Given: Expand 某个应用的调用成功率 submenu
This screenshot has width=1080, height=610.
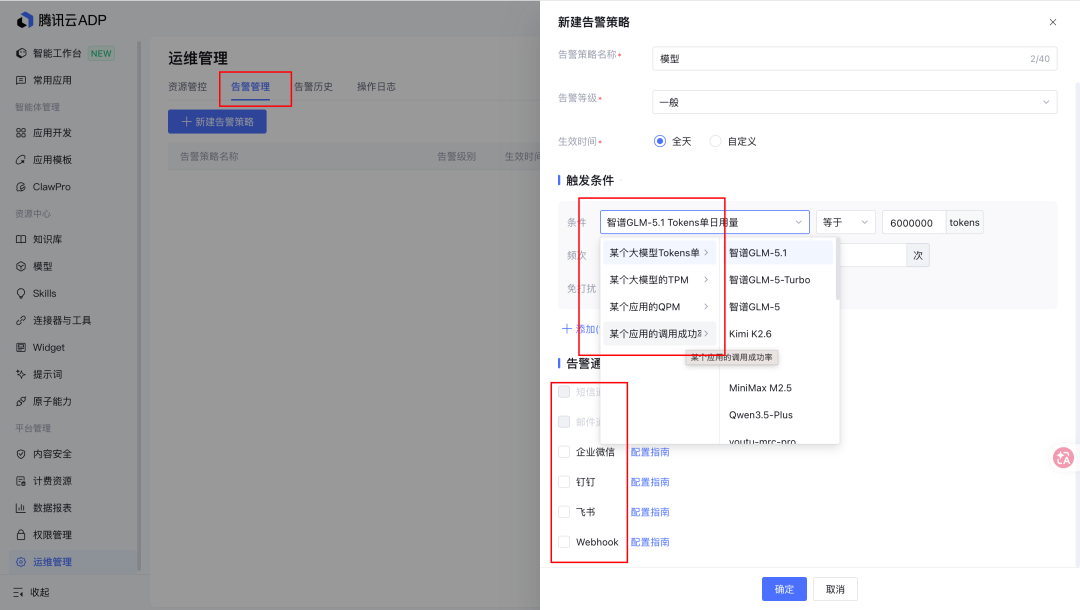Looking at the screenshot, I should coord(659,333).
